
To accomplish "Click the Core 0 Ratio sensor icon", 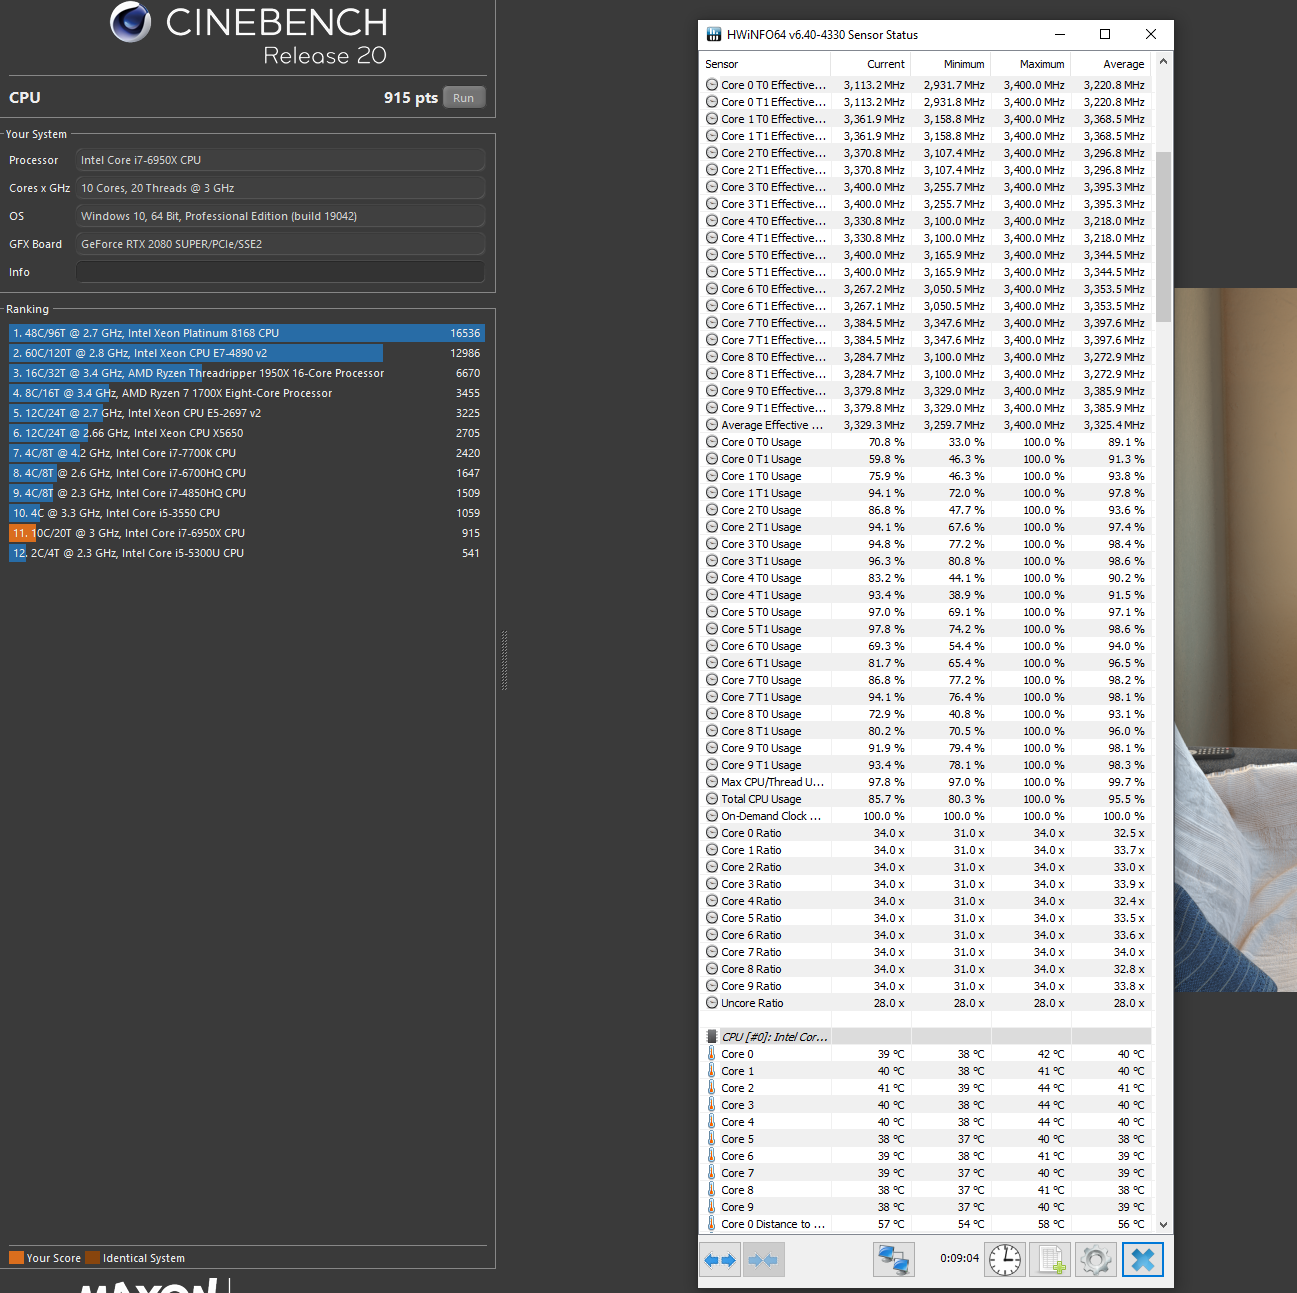I will click(x=712, y=833).
